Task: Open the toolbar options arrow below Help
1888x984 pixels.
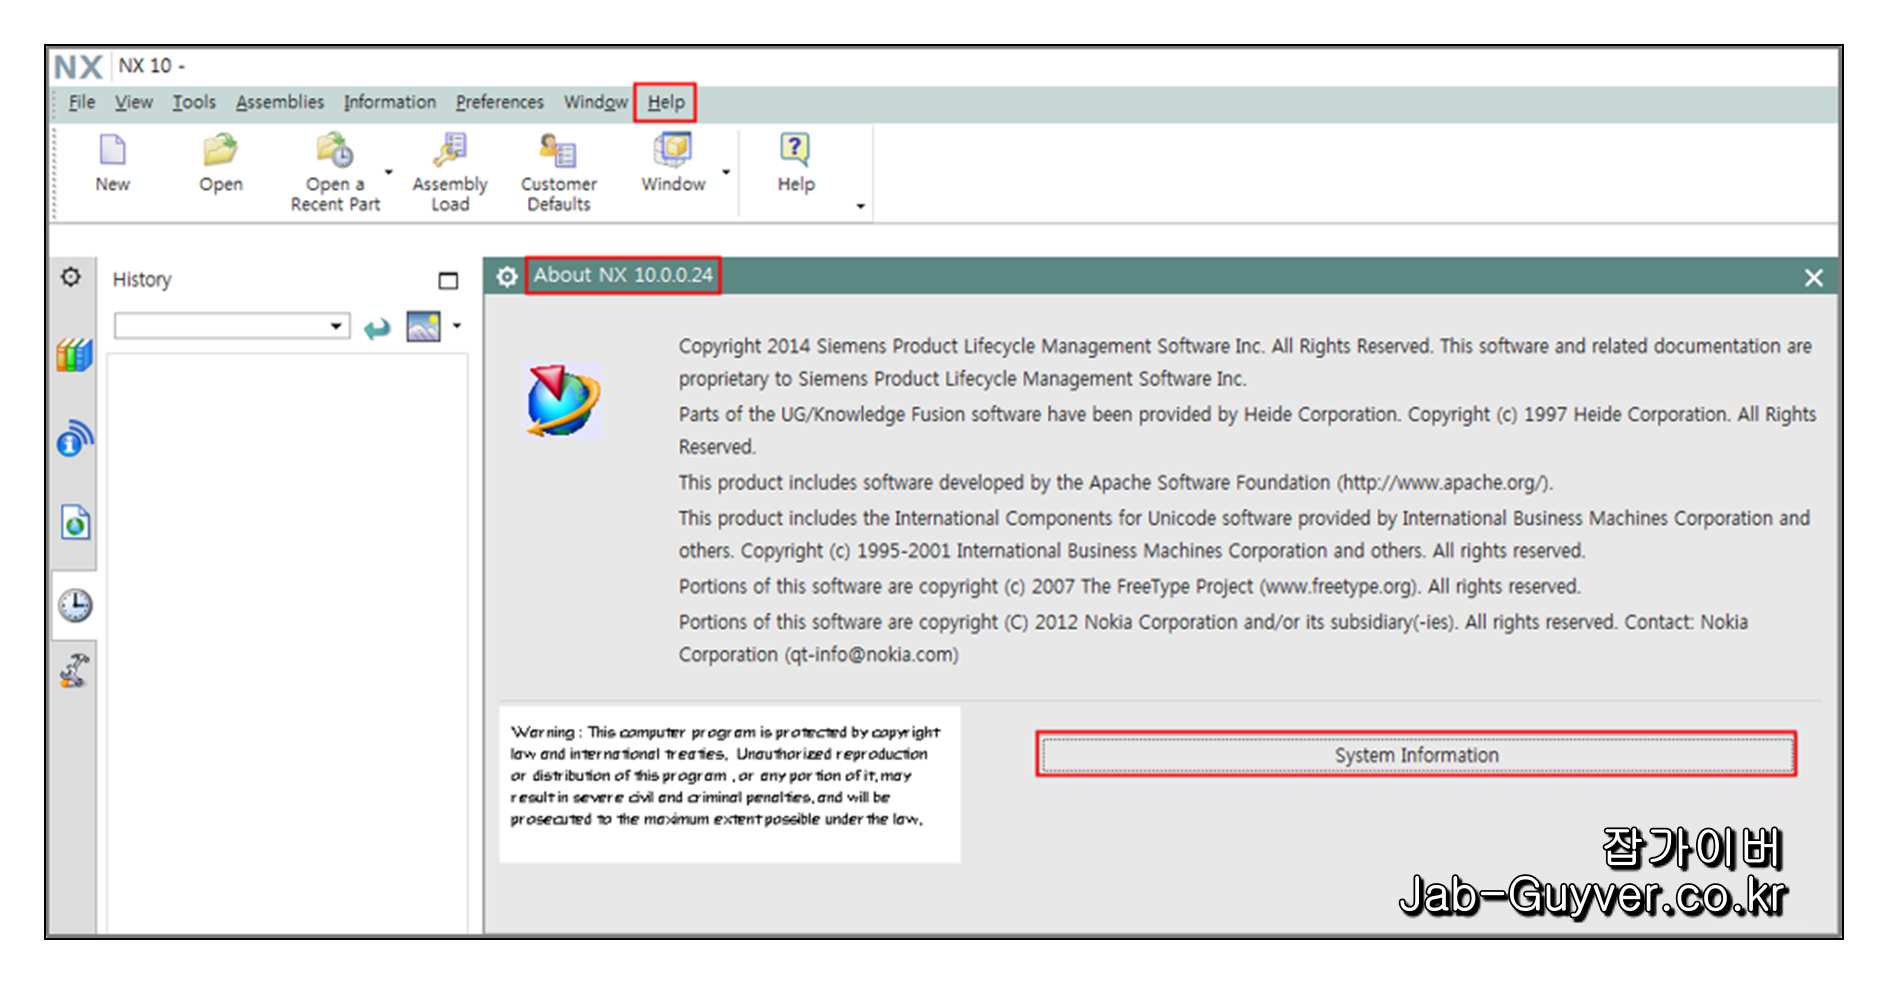Action: click(860, 206)
